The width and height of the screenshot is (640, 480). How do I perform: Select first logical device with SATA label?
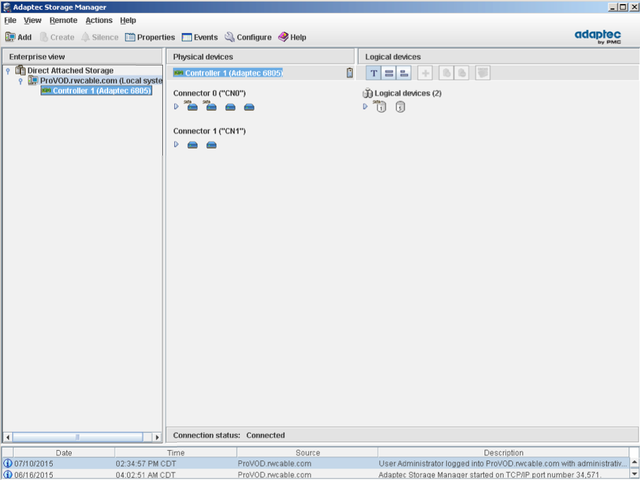[x=380, y=106]
